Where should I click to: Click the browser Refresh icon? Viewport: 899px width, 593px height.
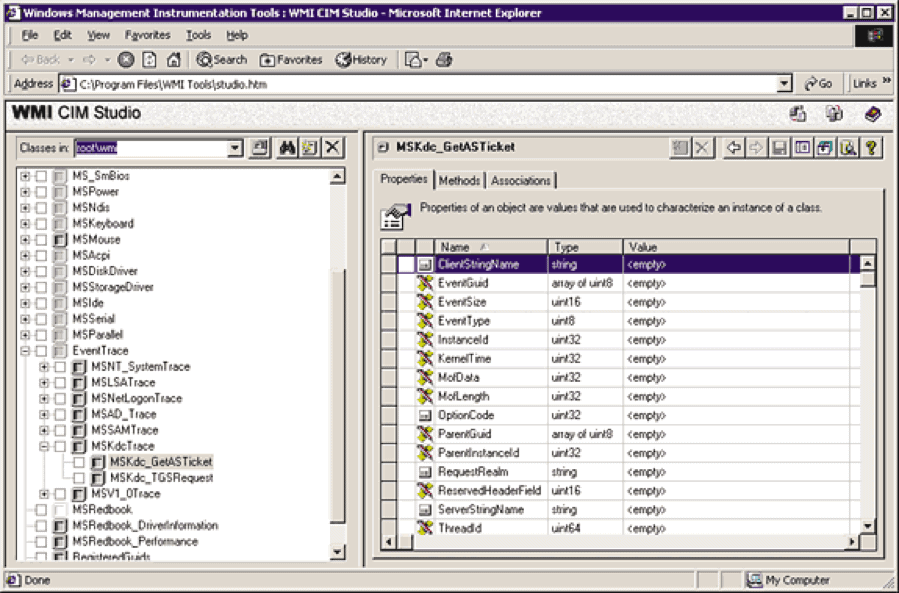point(149,60)
